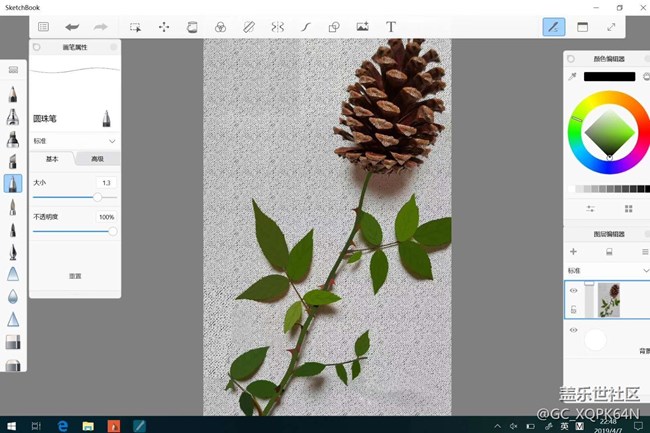Pick the color eyedropper tool
The height and width of the screenshot is (433, 650).
point(572,76)
